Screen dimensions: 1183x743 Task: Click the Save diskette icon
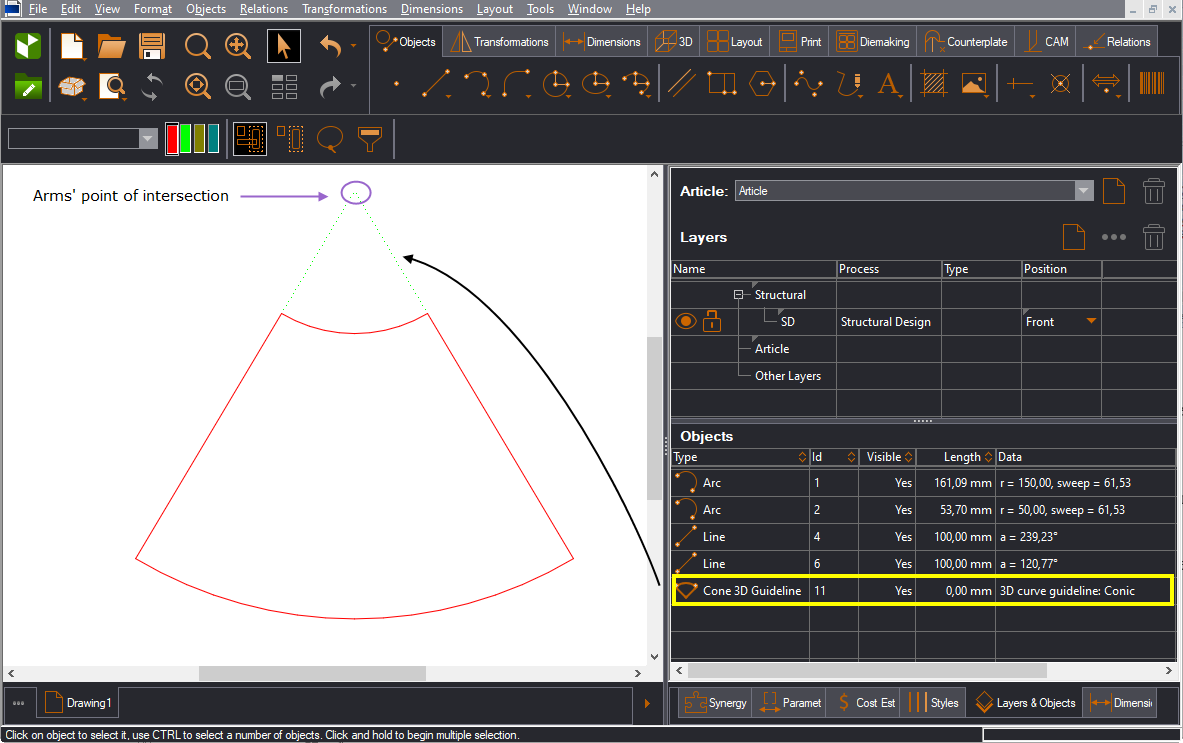[x=152, y=47]
